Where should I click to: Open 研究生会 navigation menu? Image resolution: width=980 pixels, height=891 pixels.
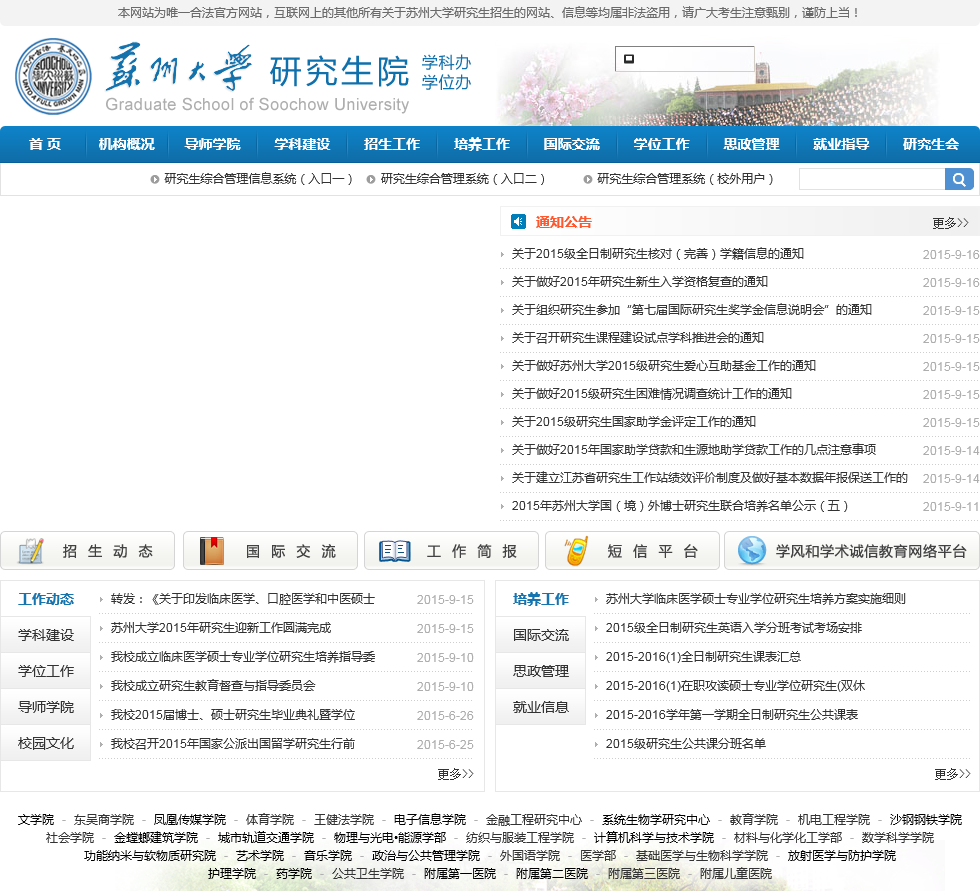coord(931,144)
